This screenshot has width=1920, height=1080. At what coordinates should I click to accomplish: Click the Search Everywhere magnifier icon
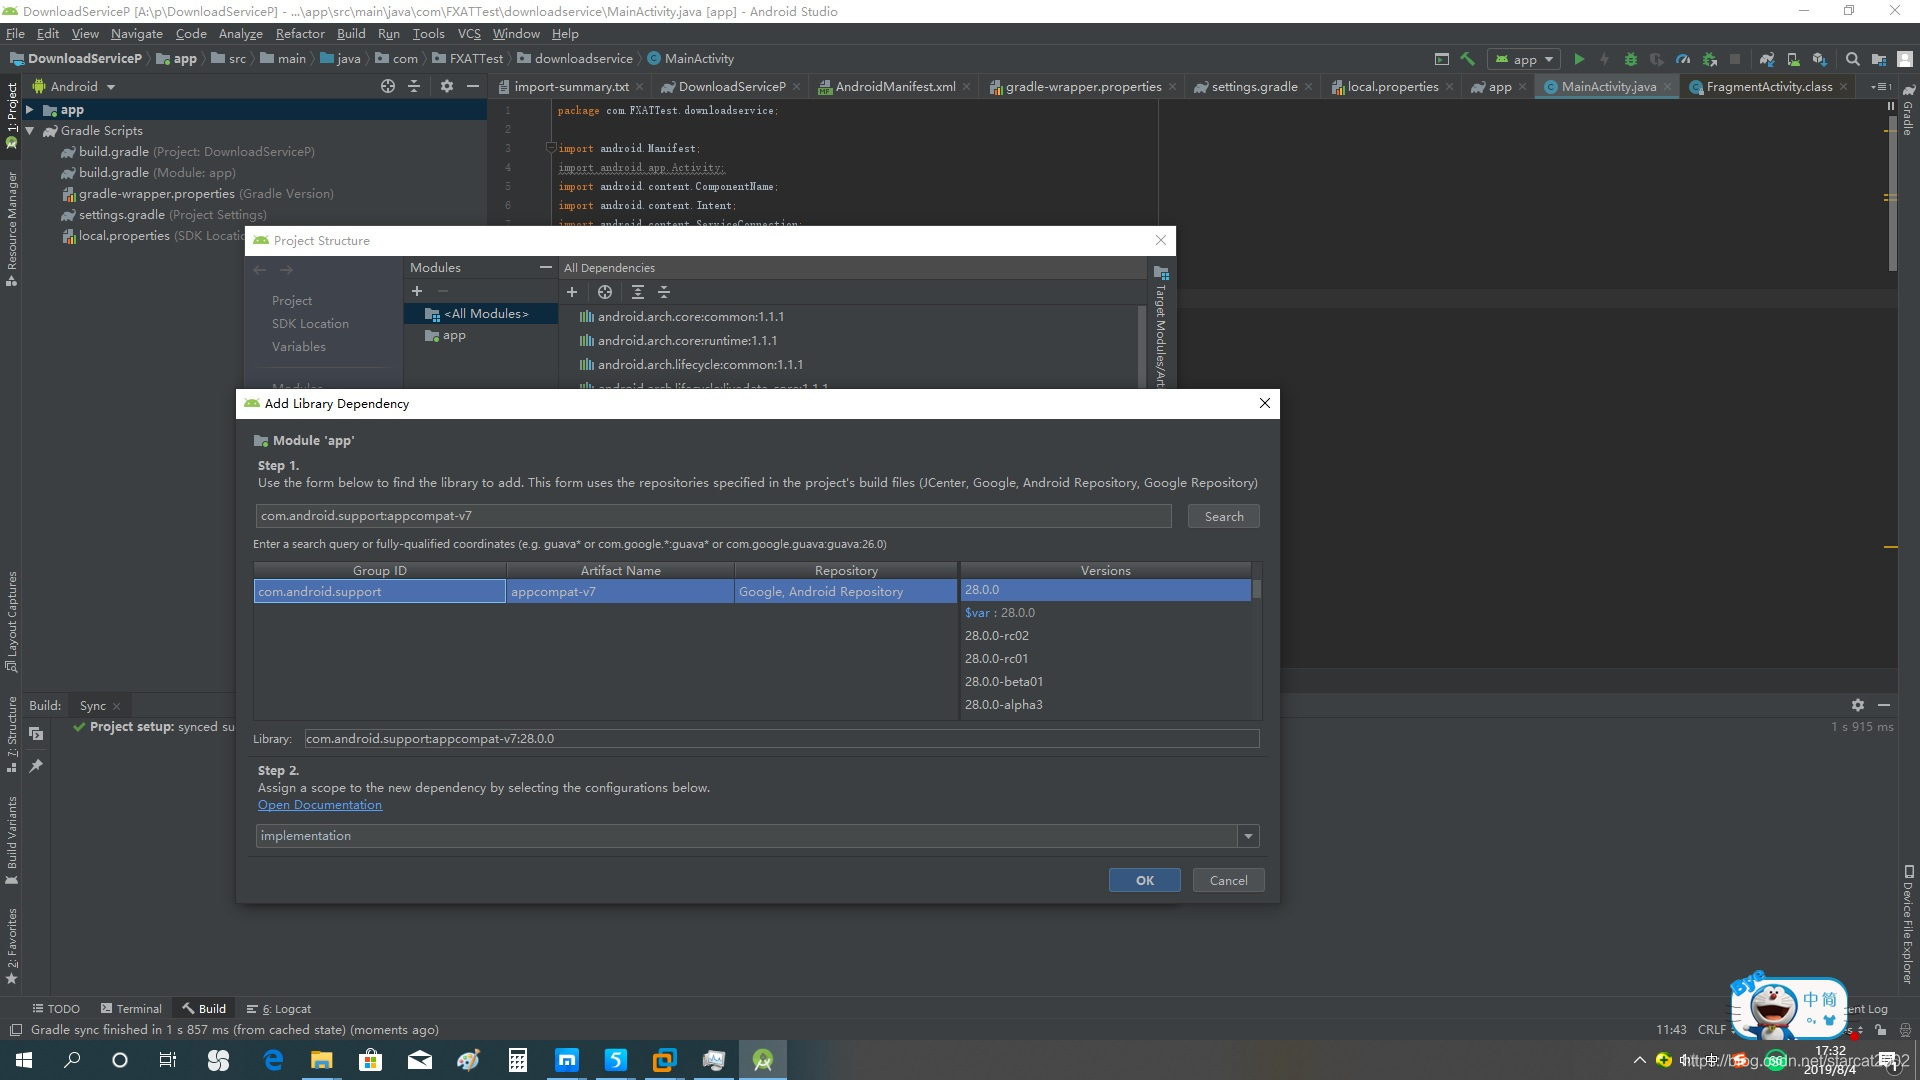tap(1852, 59)
